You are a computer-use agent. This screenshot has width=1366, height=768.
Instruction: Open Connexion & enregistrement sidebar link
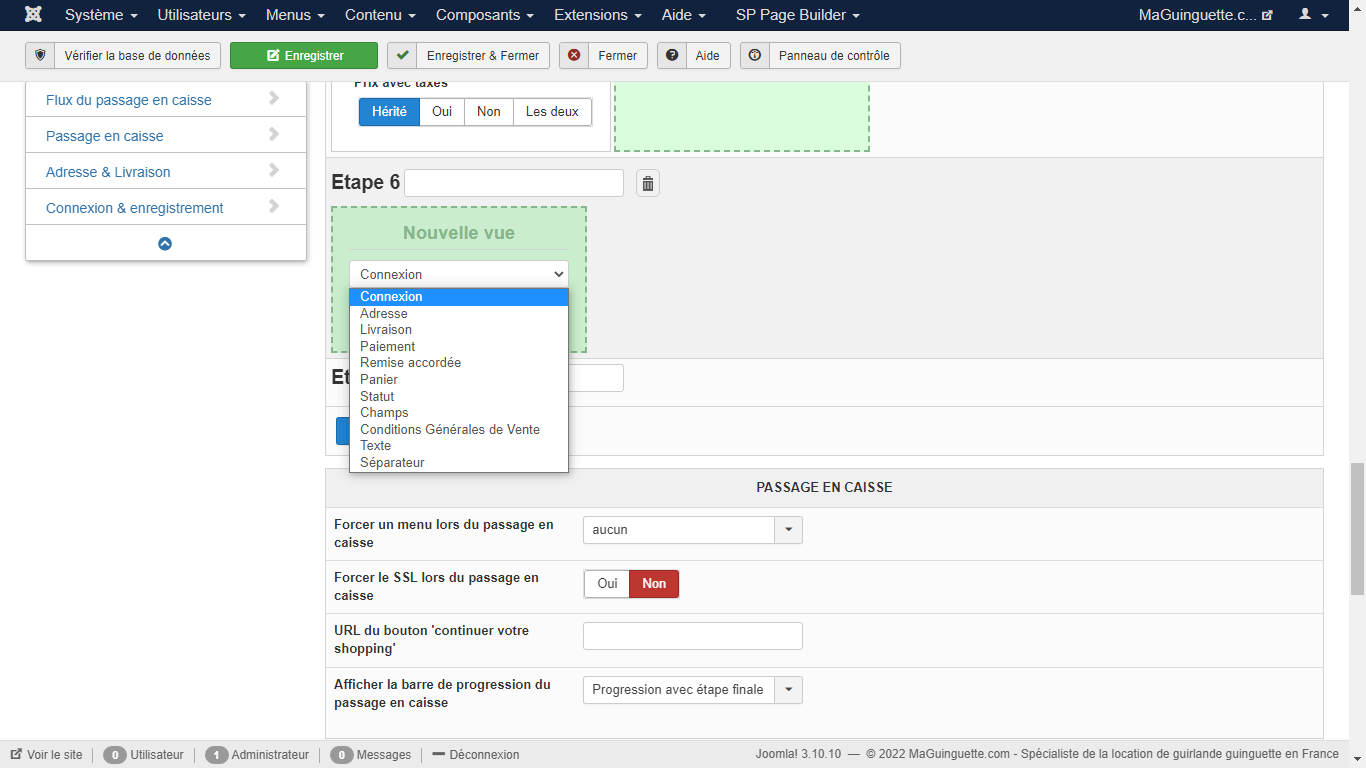[x=135, y=208]
